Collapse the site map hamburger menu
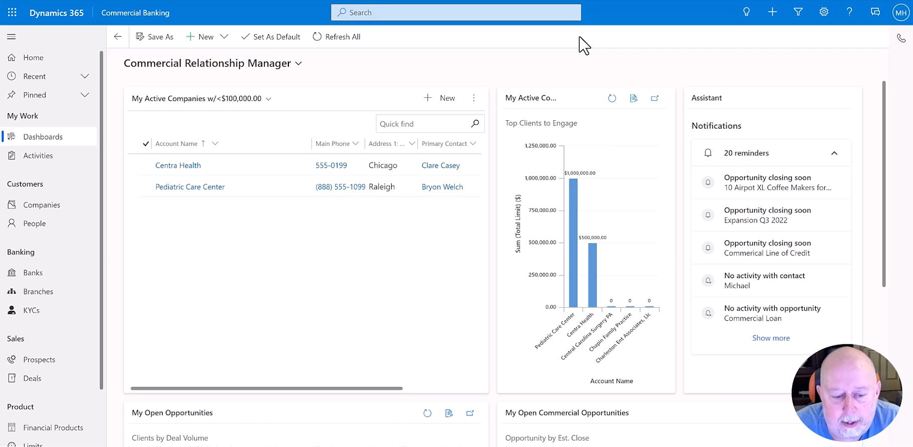Viewport: 913px width, 447px height. point(11,37)
